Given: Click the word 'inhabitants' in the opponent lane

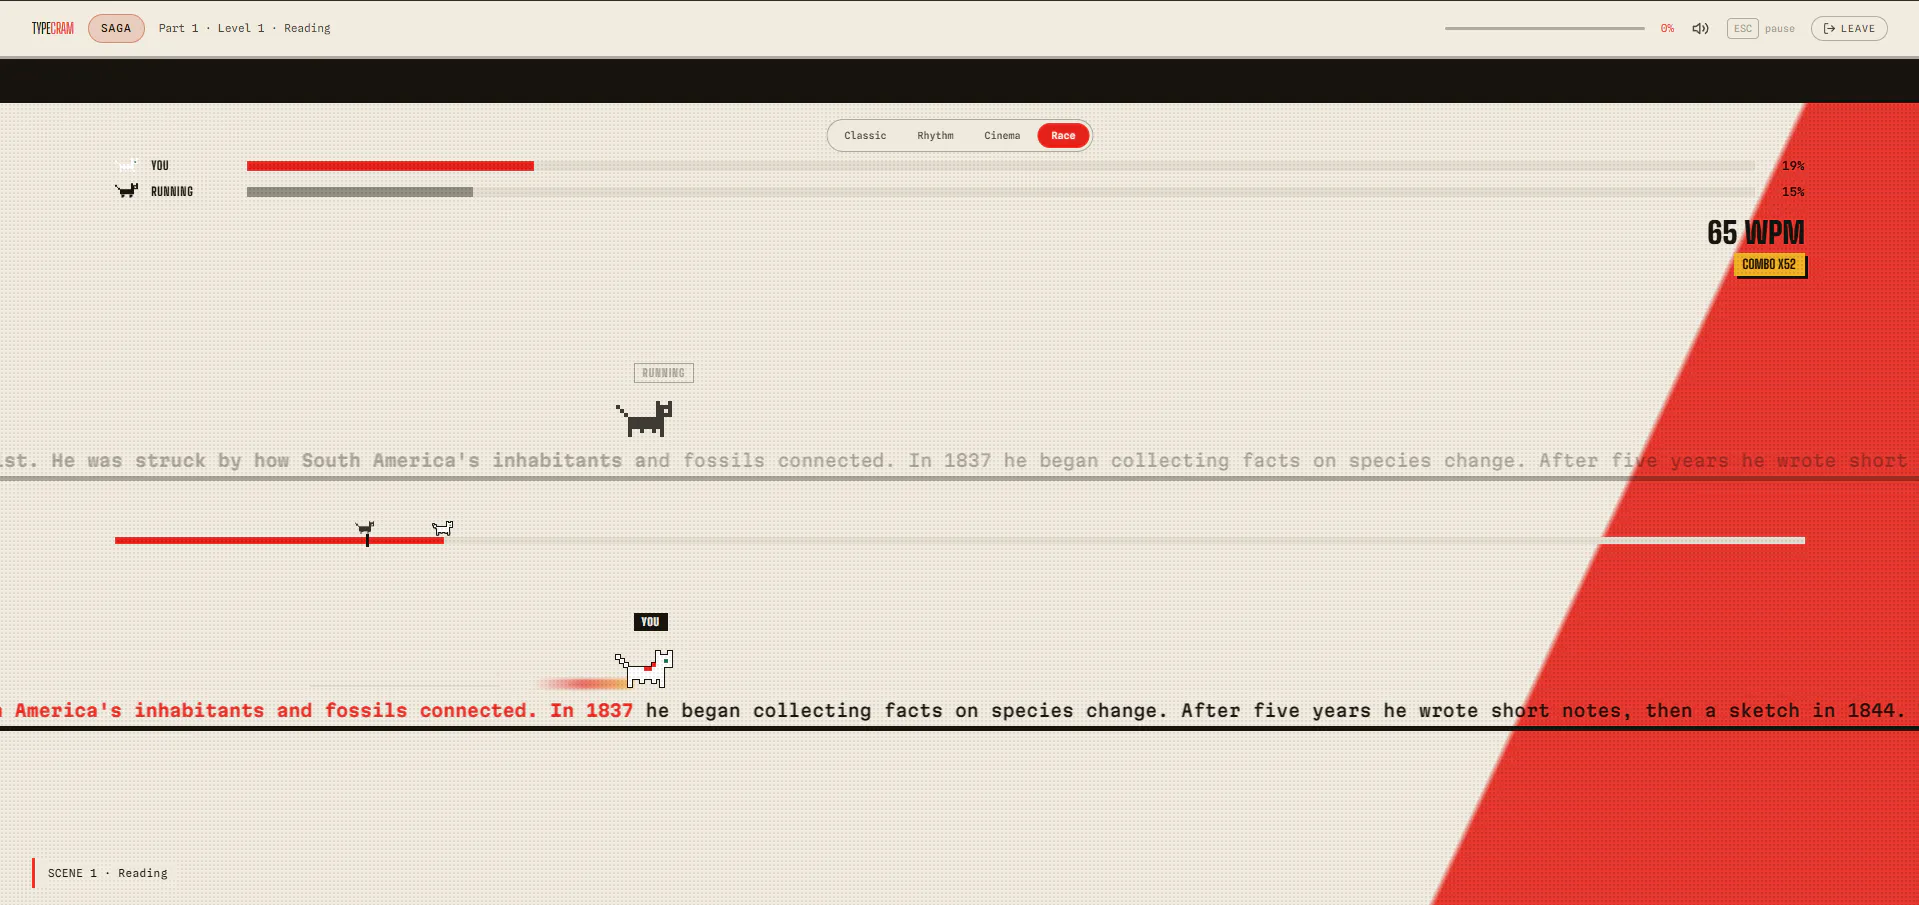Looking at the screenshot, I should (x=557, y=461).
